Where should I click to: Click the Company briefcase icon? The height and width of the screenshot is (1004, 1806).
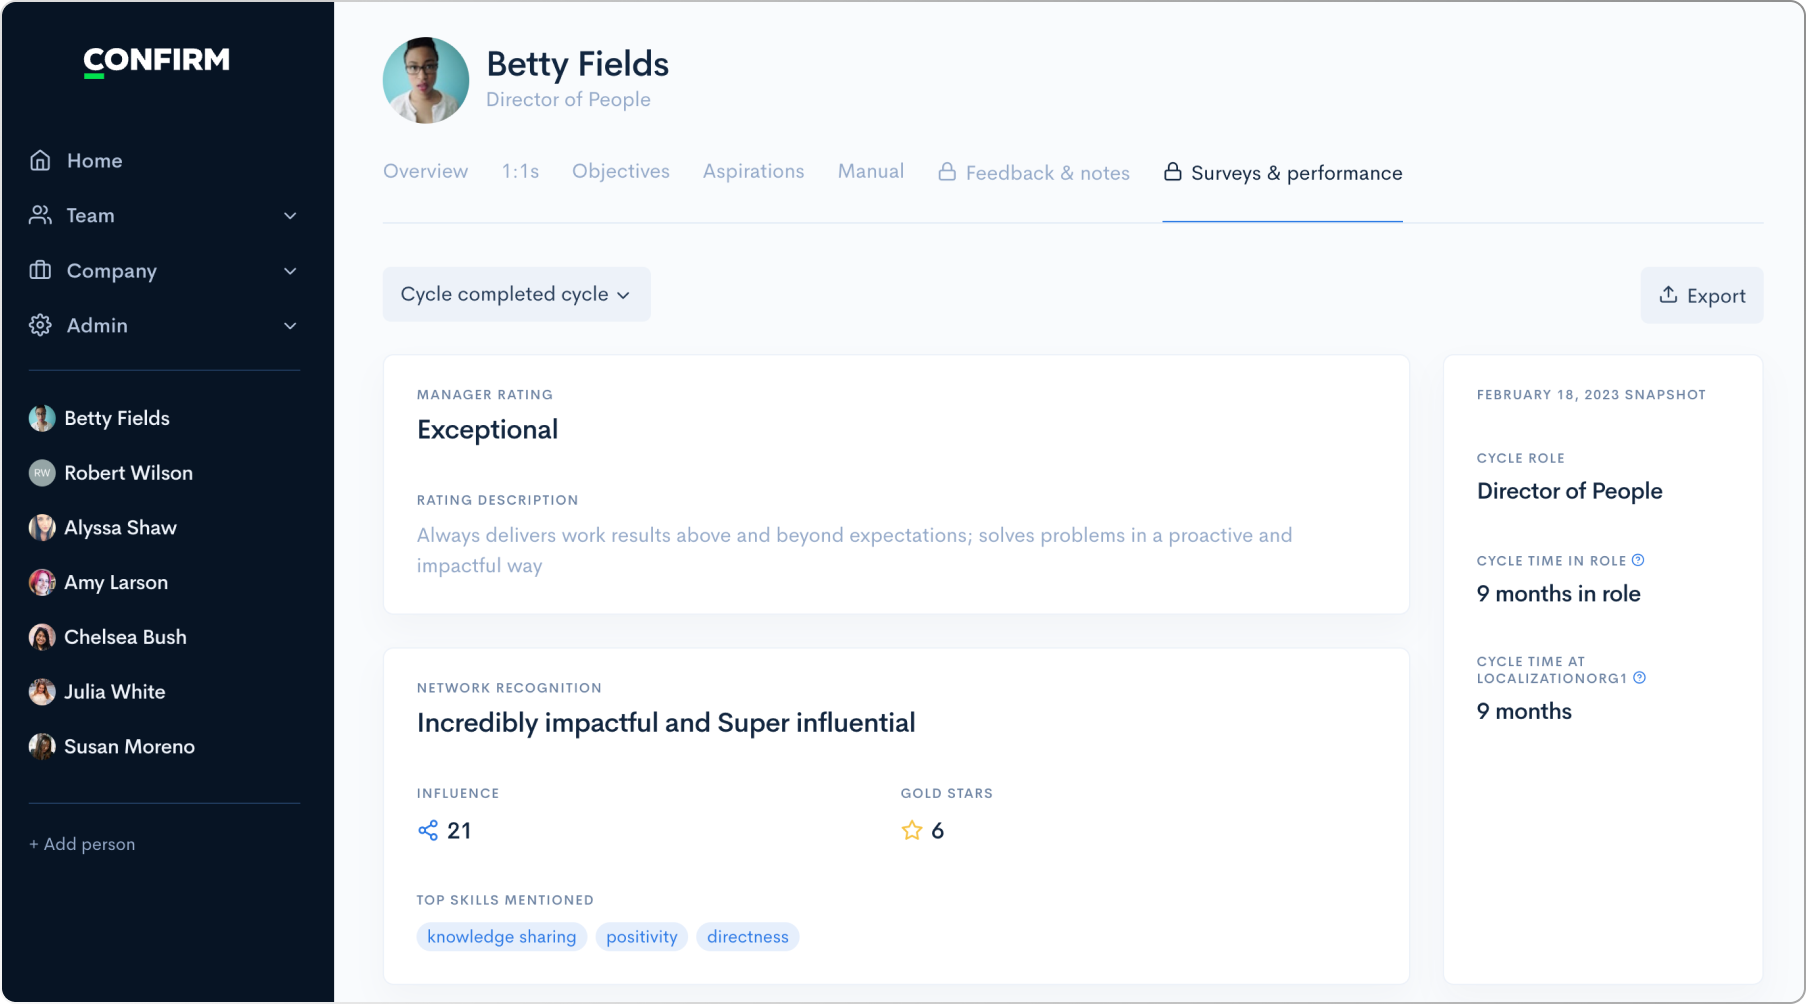tap(40, 271)
